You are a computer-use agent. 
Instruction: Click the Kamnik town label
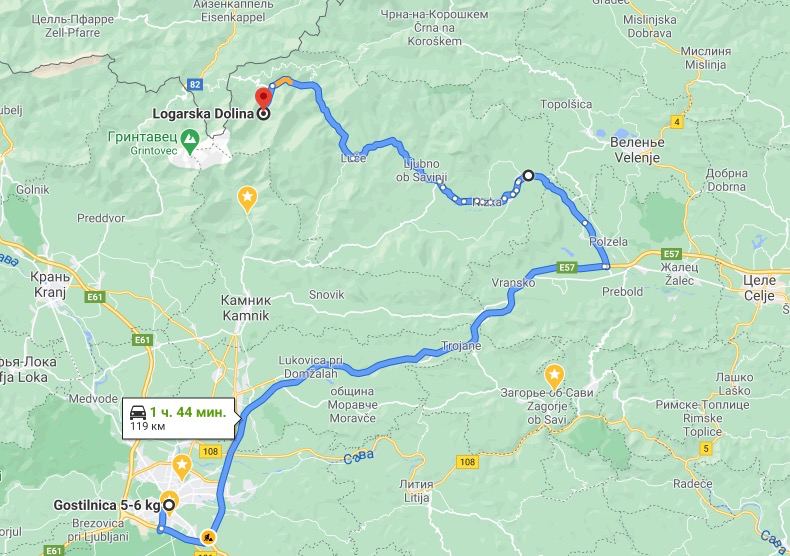tap(246, 316)
